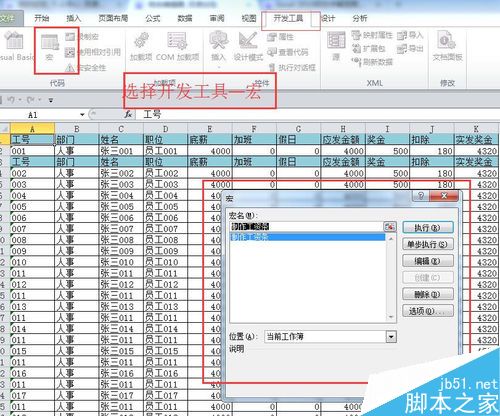Toggle Use Relative References (使用相对引用)
500x416 pixels.
tap(93, 52)
